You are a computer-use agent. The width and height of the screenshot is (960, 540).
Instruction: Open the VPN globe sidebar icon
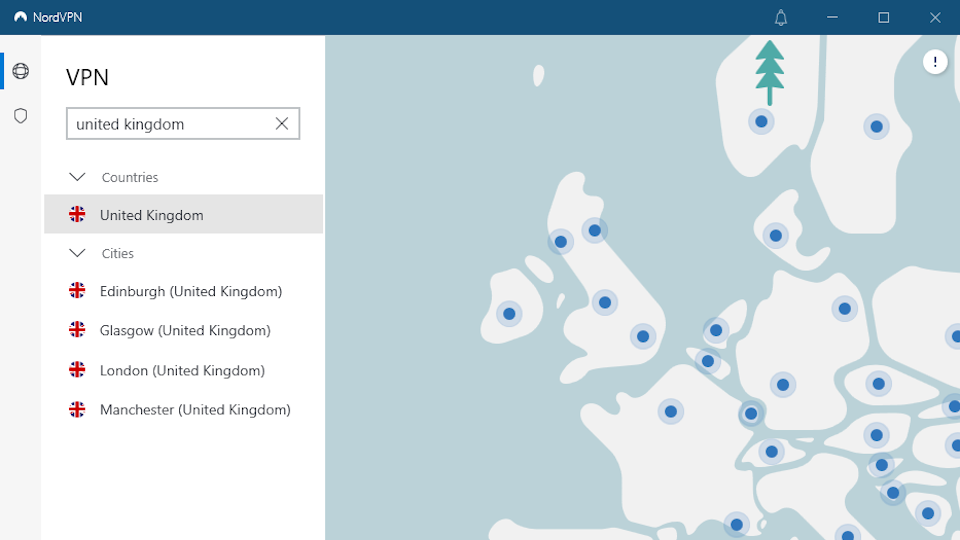point(20,71)
